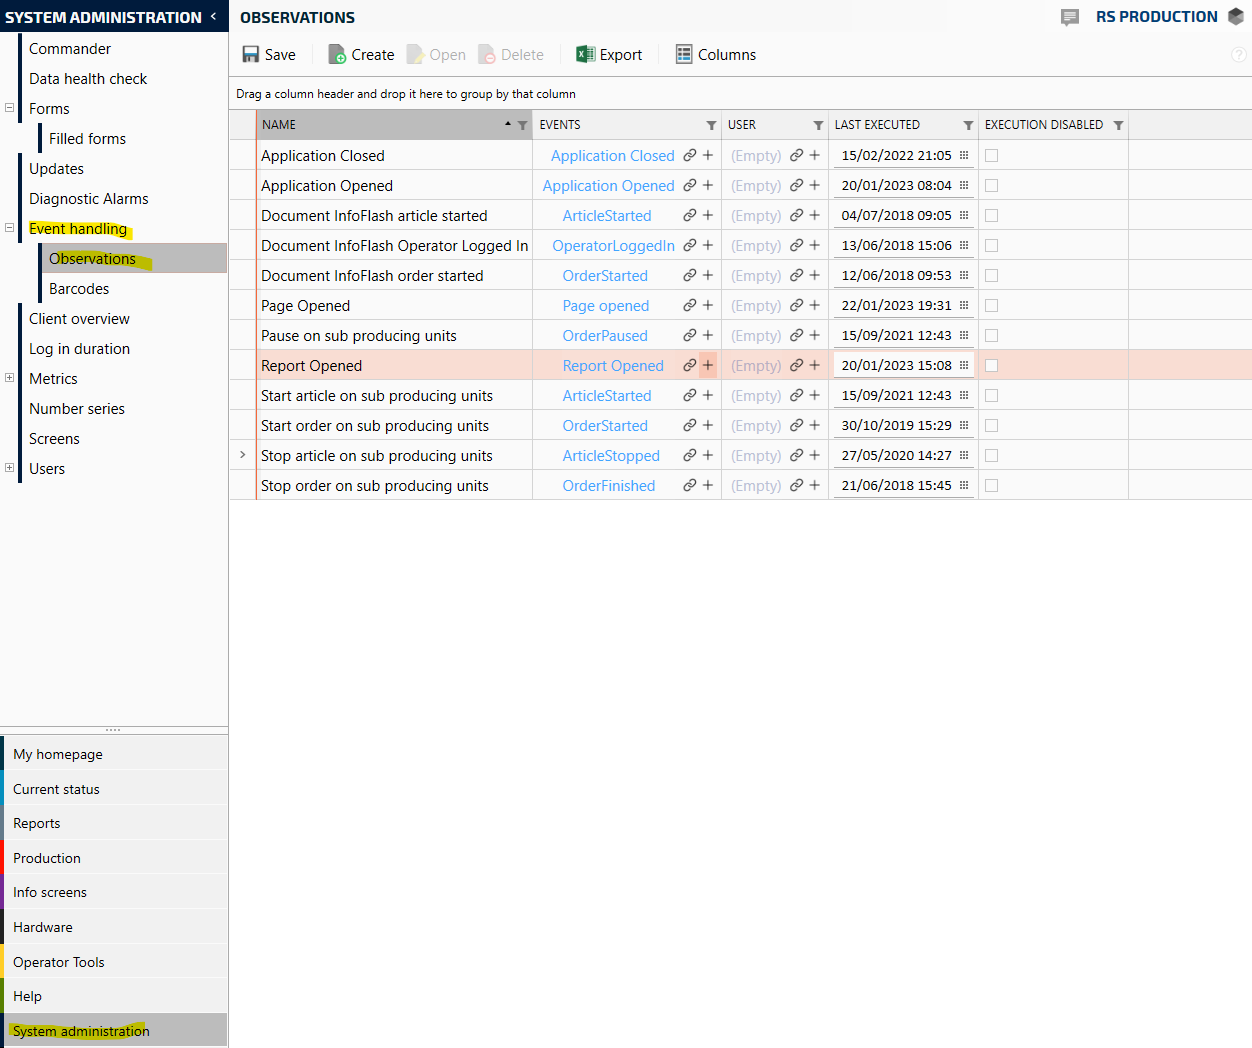Switch to the Reports module
This screenshot has width=1252, height=1048.
click(x=37, y=823)
